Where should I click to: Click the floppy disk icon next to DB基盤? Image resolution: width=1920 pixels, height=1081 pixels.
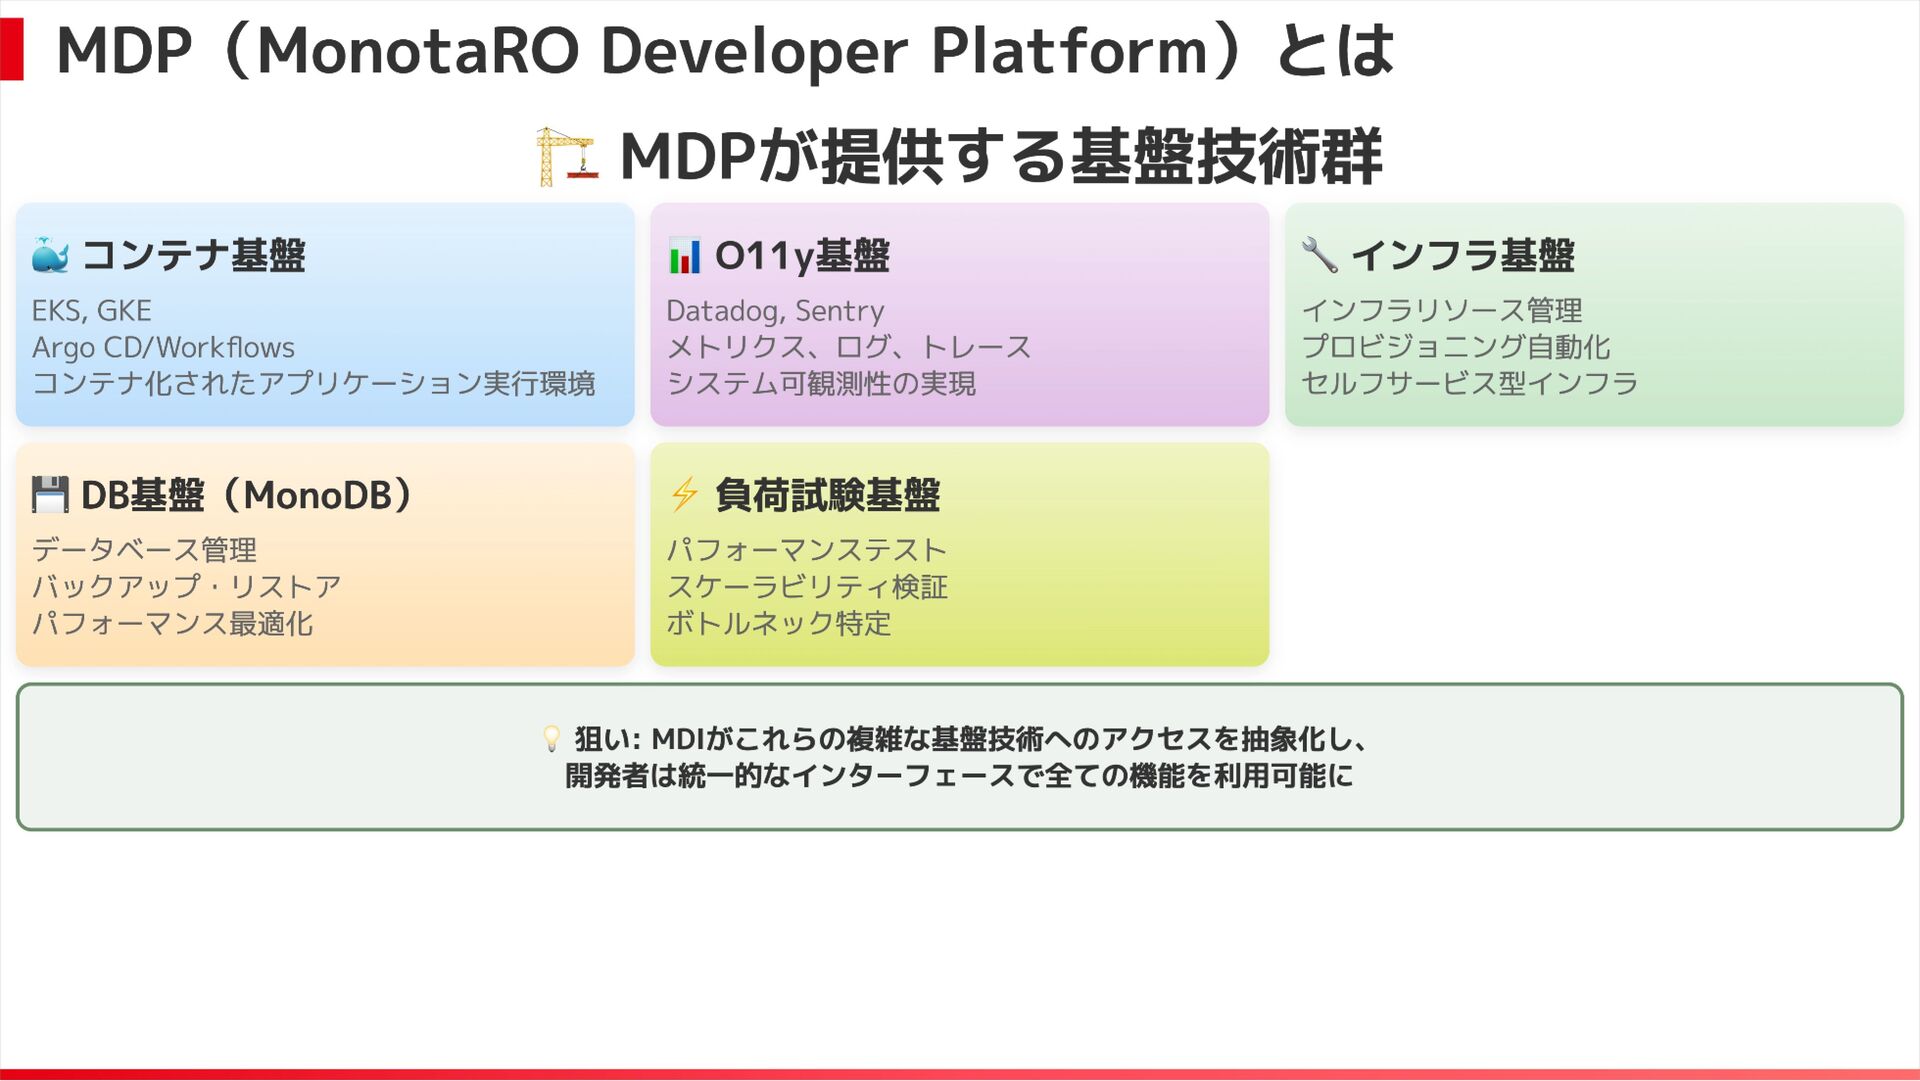click(50, 495)
